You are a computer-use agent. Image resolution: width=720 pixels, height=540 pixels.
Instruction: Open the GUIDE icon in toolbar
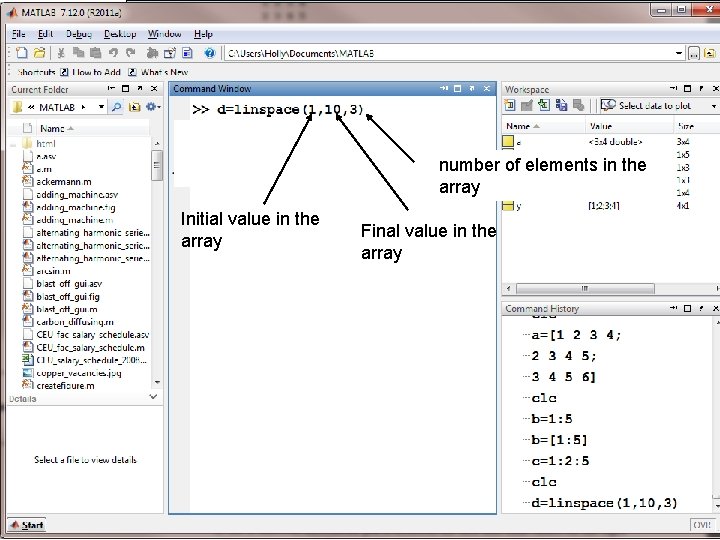point(170,53)
